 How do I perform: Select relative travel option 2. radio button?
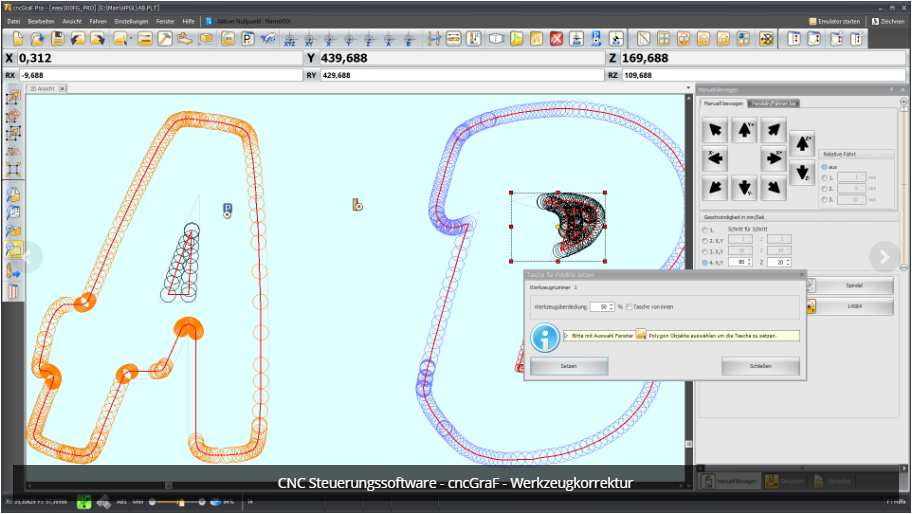coord(824,188)
